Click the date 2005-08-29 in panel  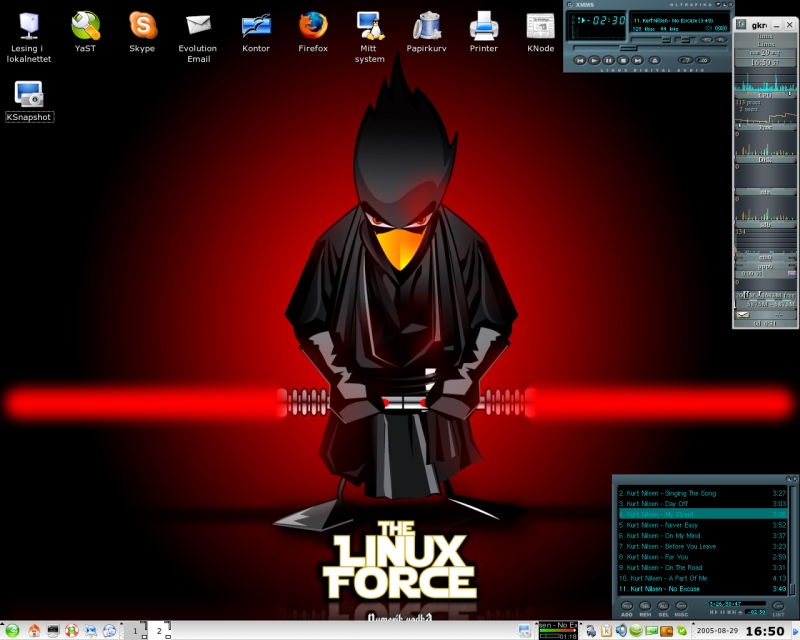click(x=717, y=631)
